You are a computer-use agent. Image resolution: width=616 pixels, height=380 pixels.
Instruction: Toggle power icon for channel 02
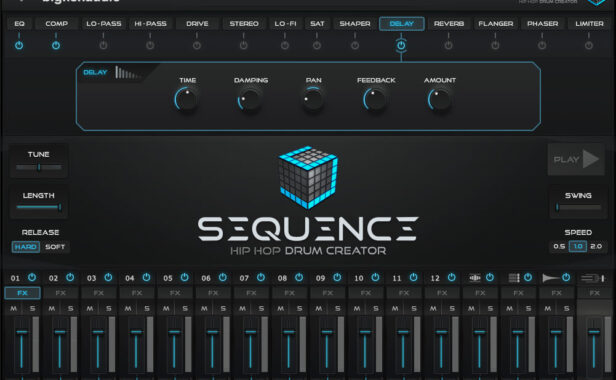70,277
